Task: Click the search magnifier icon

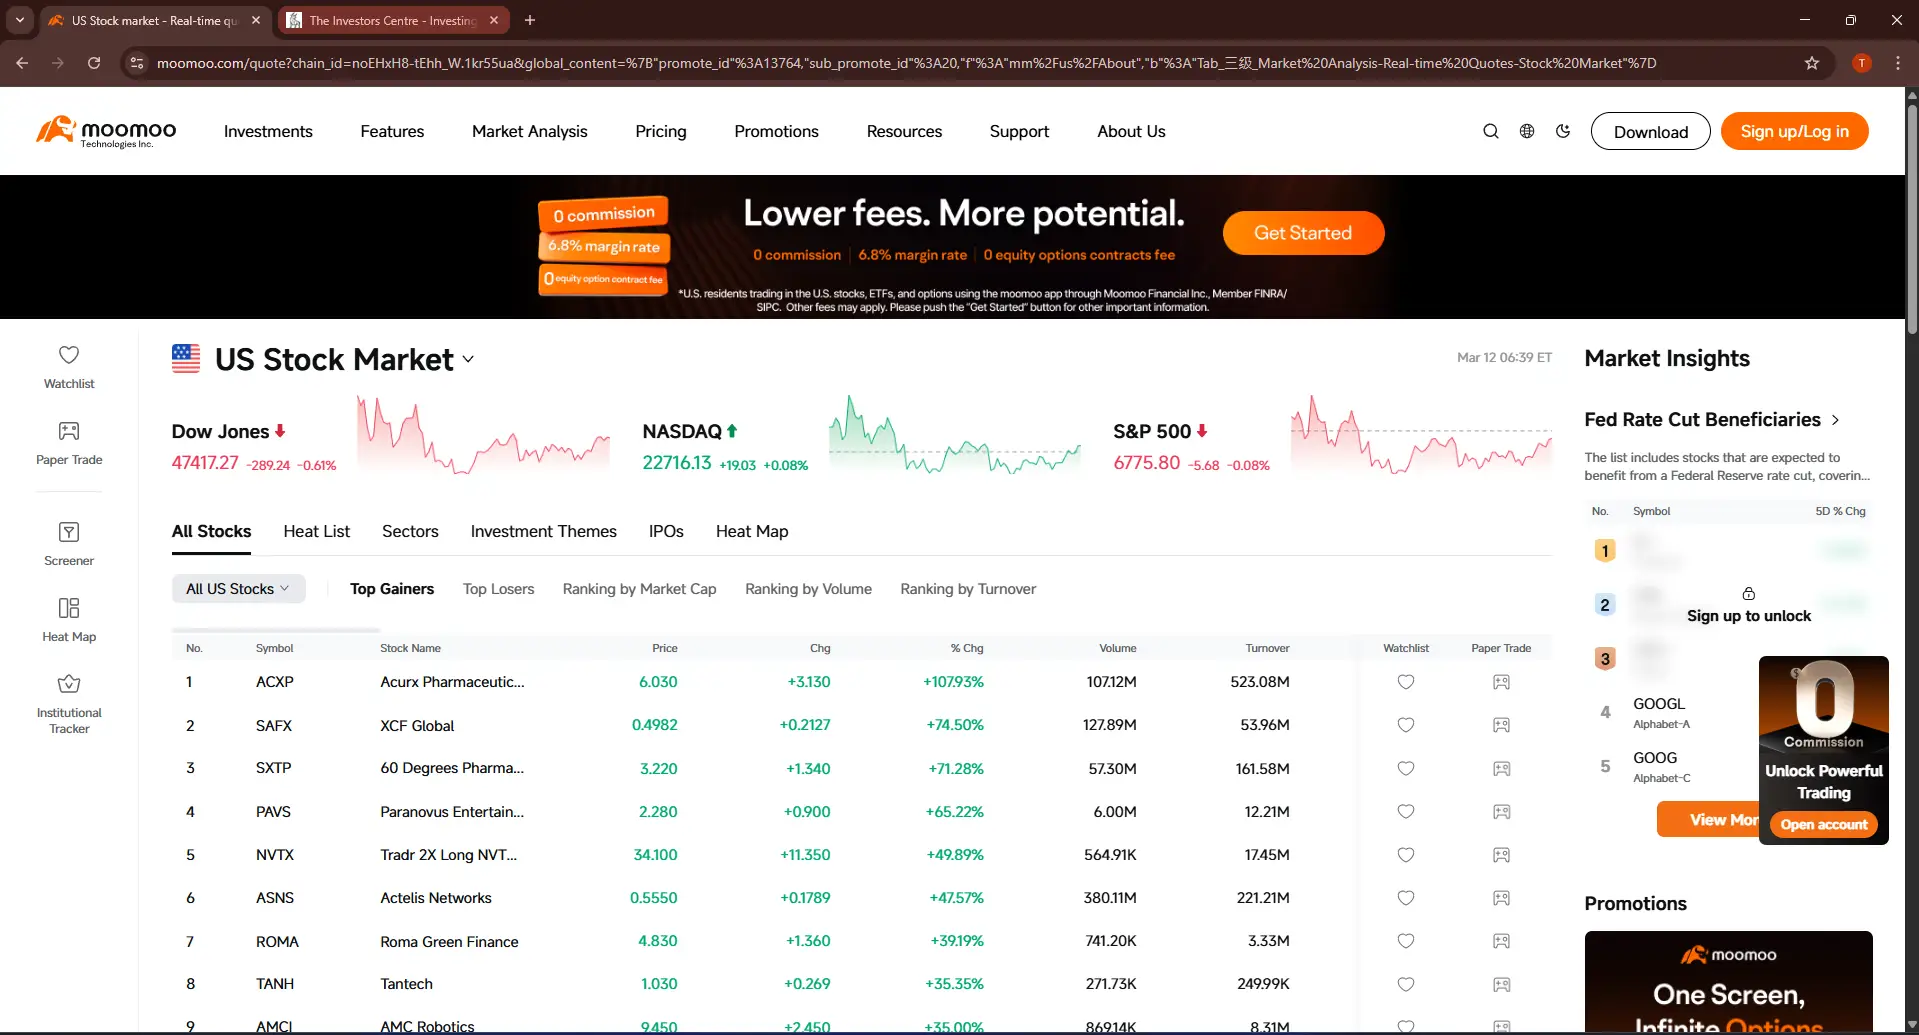Action: click(x=1490, y=131)
